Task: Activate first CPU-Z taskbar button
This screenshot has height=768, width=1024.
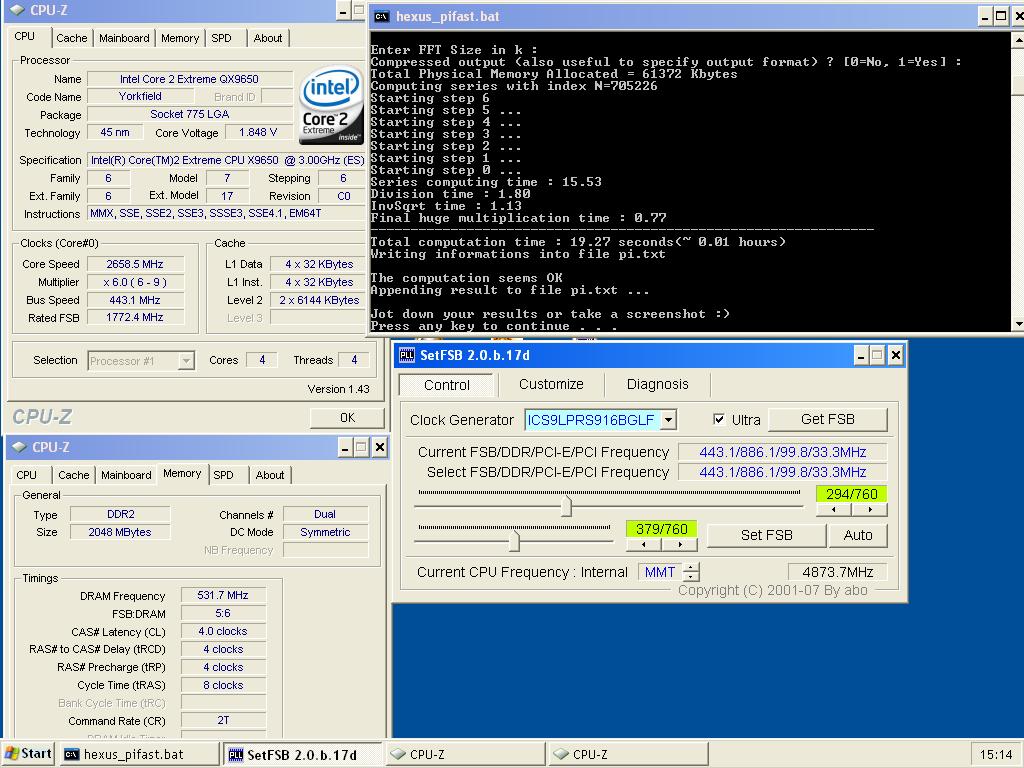Action: click(x=465, y=754)
